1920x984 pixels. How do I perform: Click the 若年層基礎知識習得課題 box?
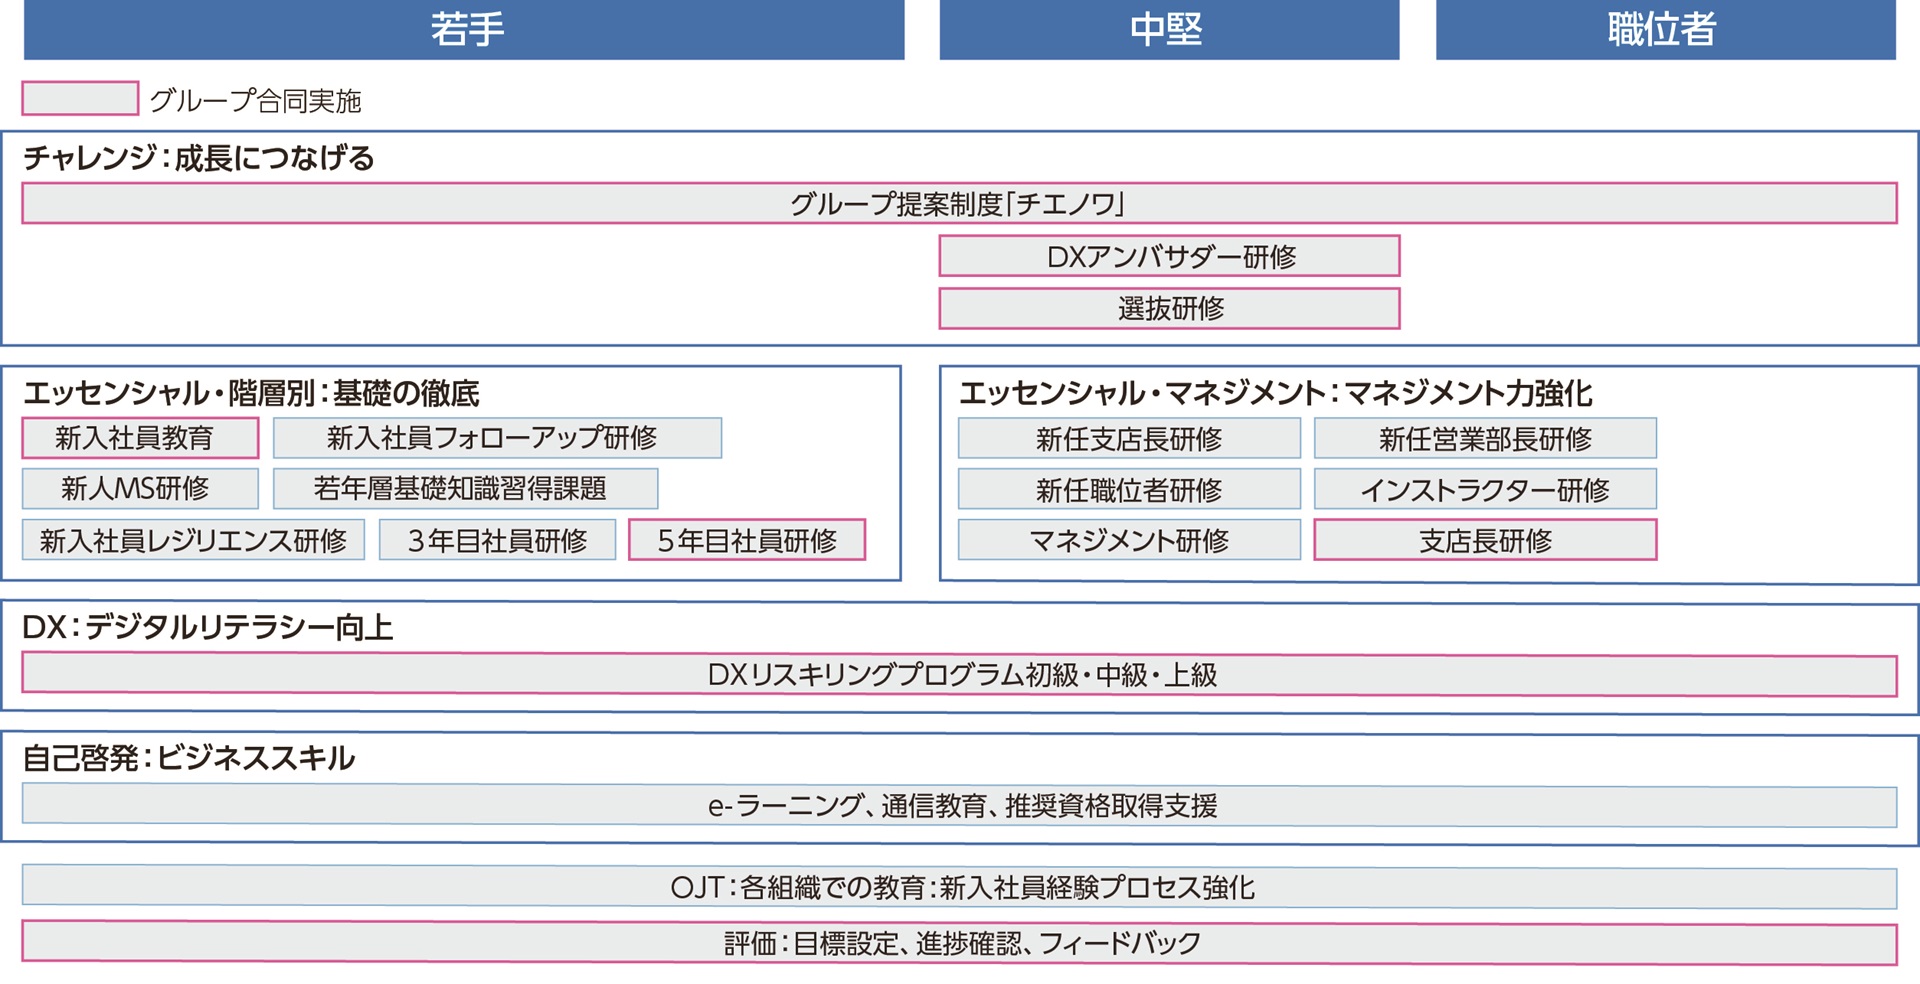pos(465,489)
